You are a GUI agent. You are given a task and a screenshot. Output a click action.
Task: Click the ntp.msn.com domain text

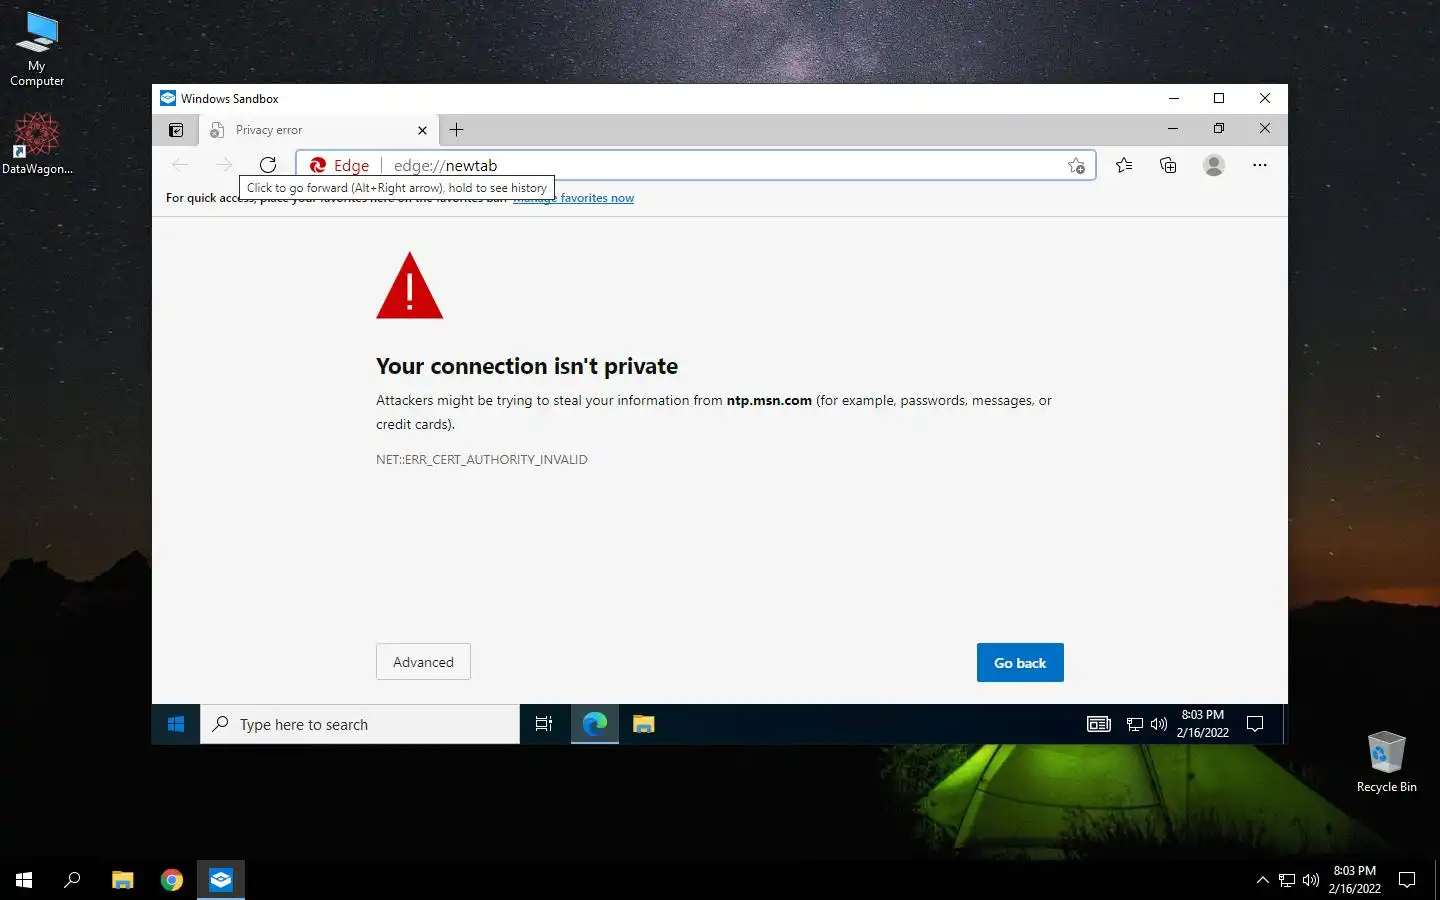(769, 400)
